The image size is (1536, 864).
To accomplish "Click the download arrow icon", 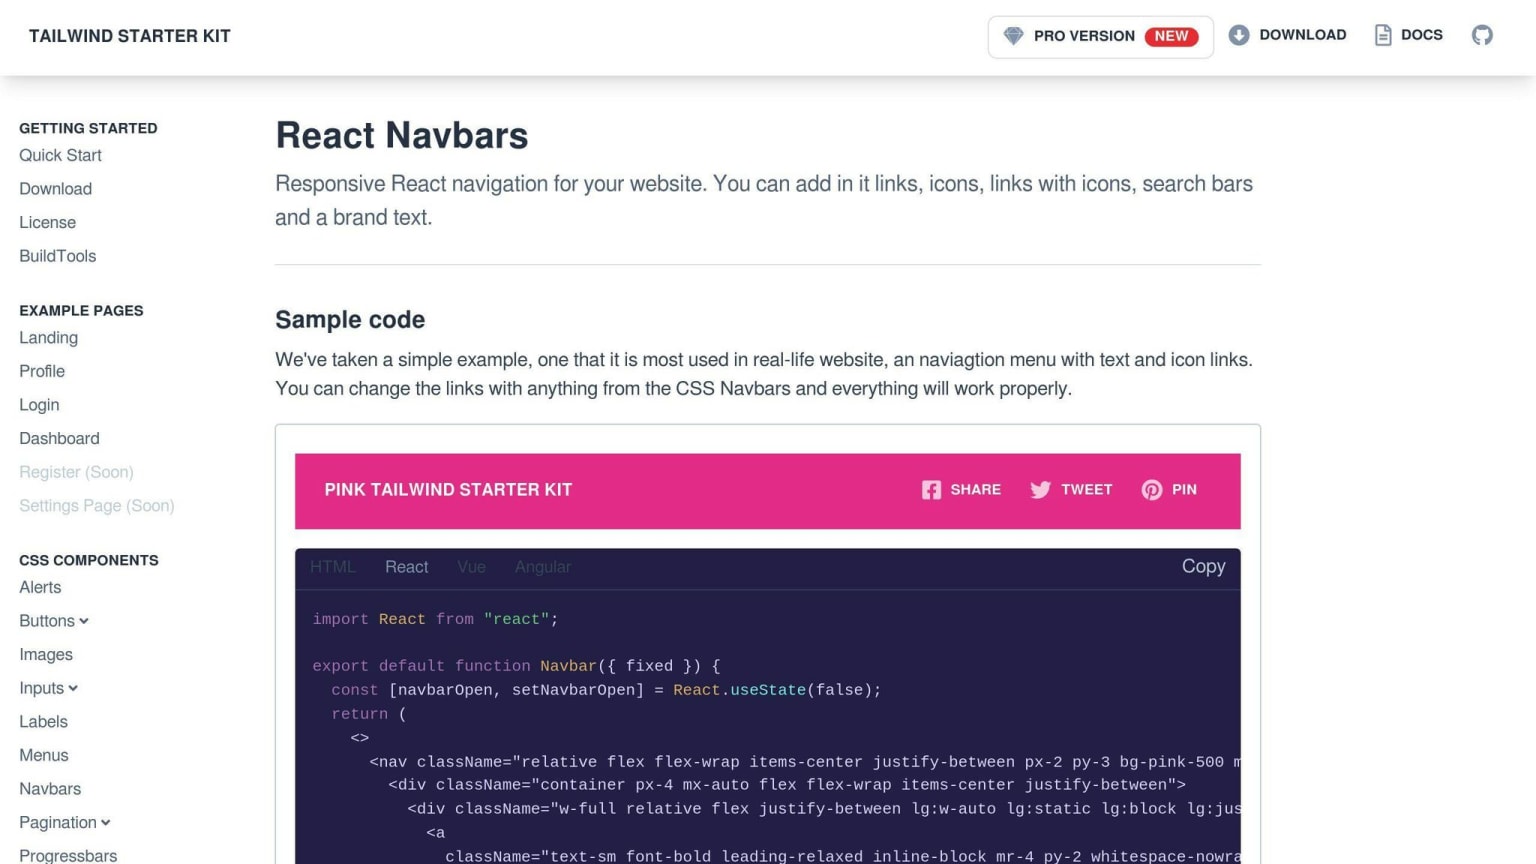I will (1239, 35).
